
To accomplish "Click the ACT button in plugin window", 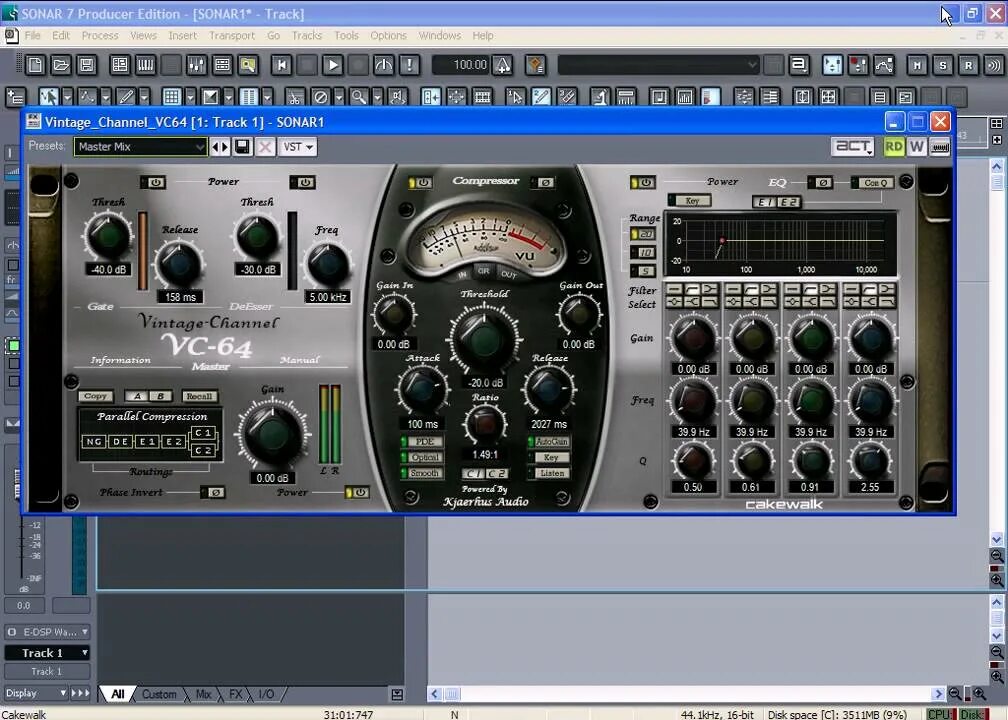I will [853, 147].
